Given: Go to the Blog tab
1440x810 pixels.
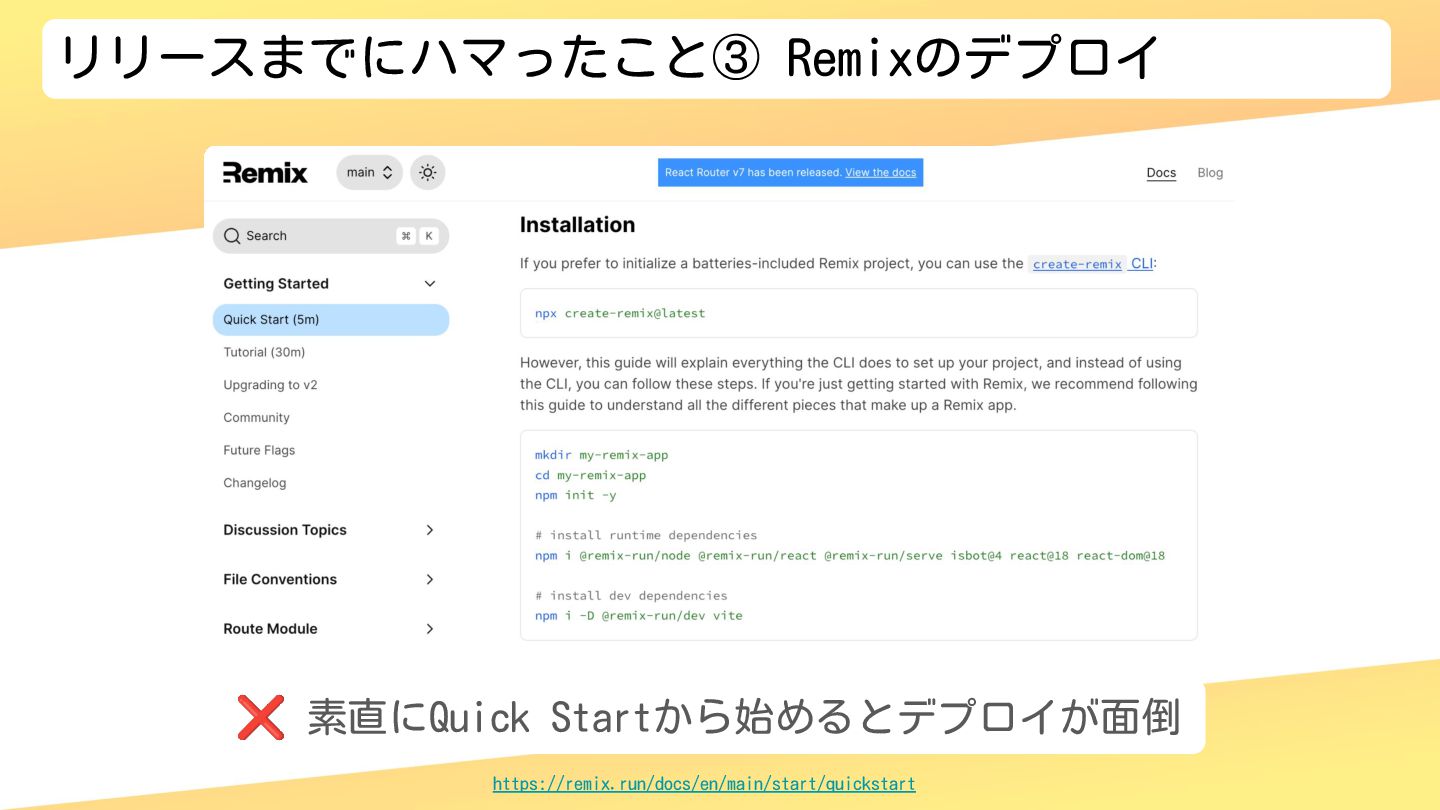Looking at the screenshot, I should pos(1210,173).
